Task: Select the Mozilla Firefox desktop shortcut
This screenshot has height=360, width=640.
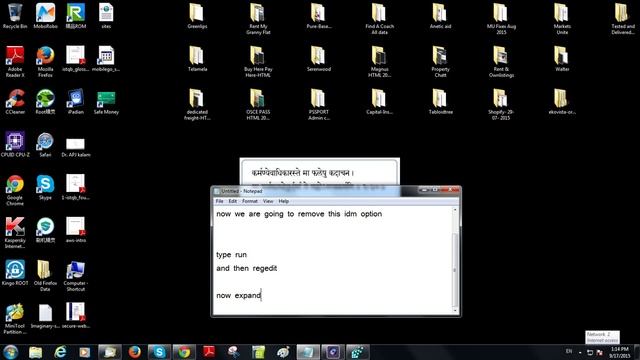Action: click(45, 62)
